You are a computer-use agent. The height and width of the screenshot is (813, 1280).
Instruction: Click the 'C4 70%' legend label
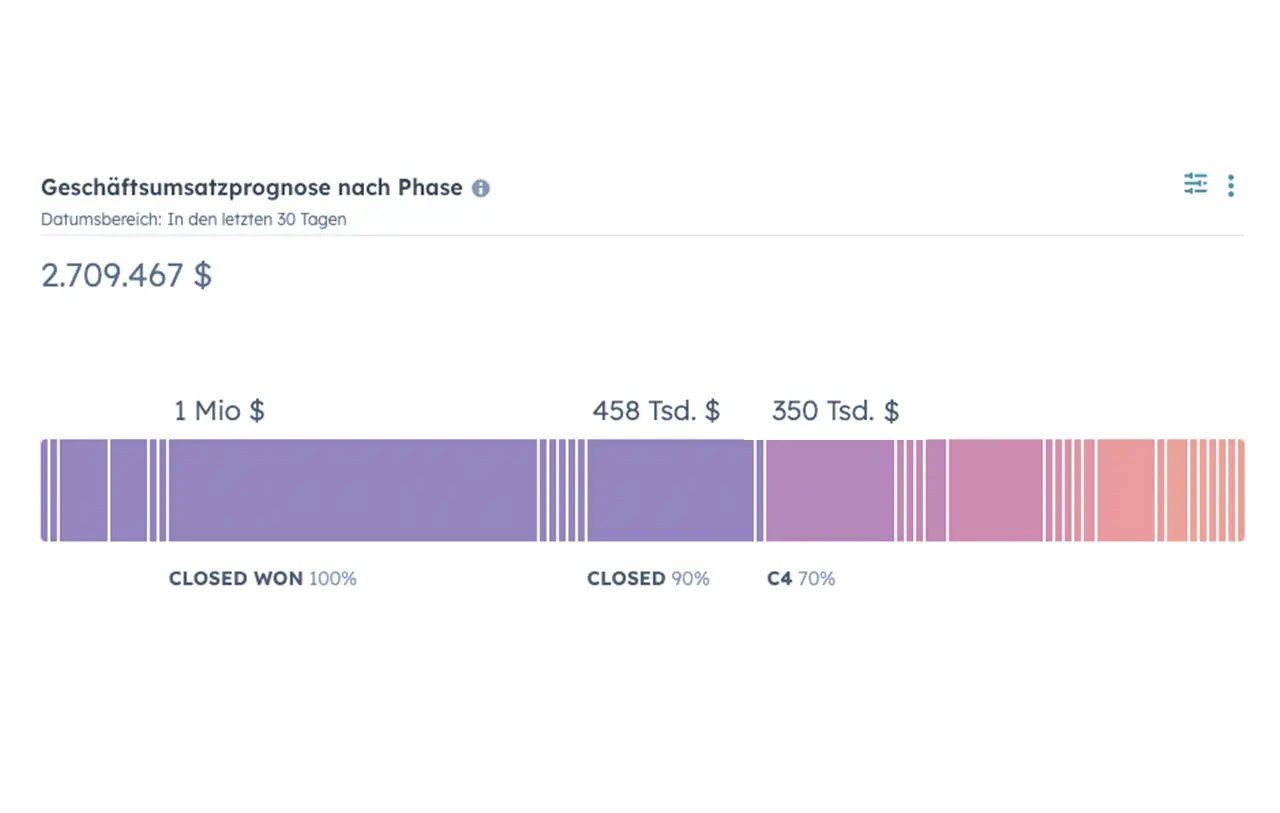800,578
